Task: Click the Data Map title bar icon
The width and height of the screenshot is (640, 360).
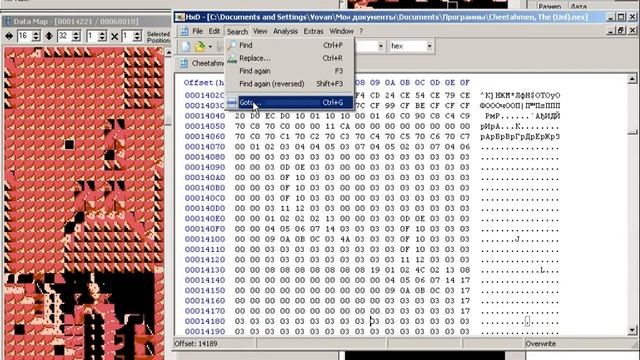Action: (8, 21)
